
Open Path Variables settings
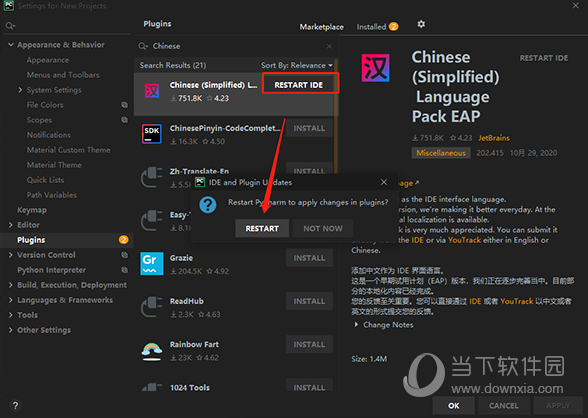point(51,195)
